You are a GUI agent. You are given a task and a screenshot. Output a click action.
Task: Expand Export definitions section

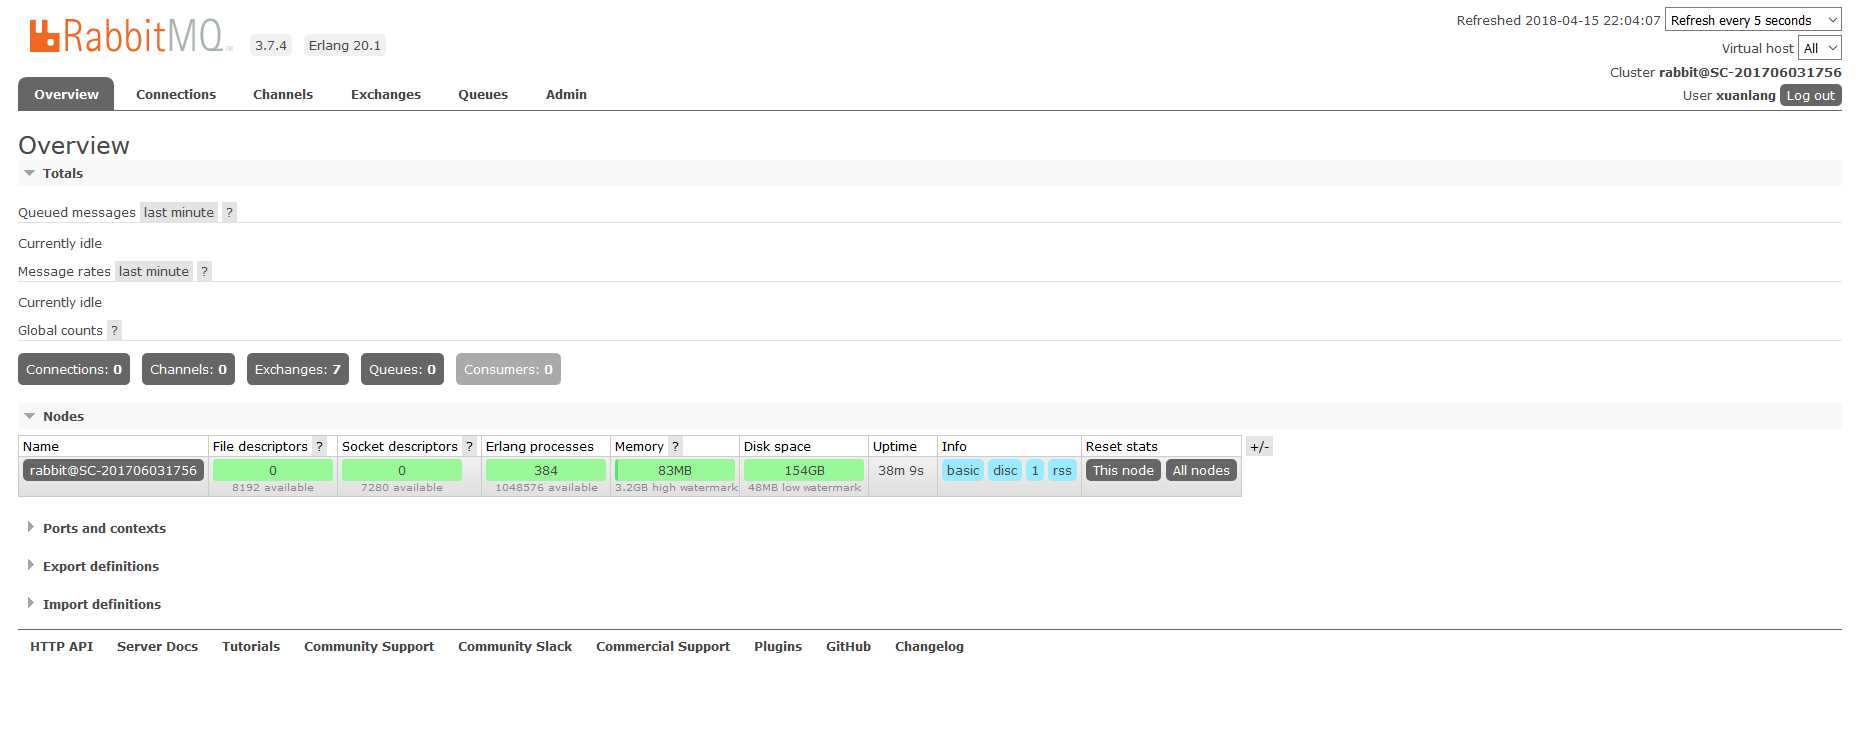click(x=93, y=566)
